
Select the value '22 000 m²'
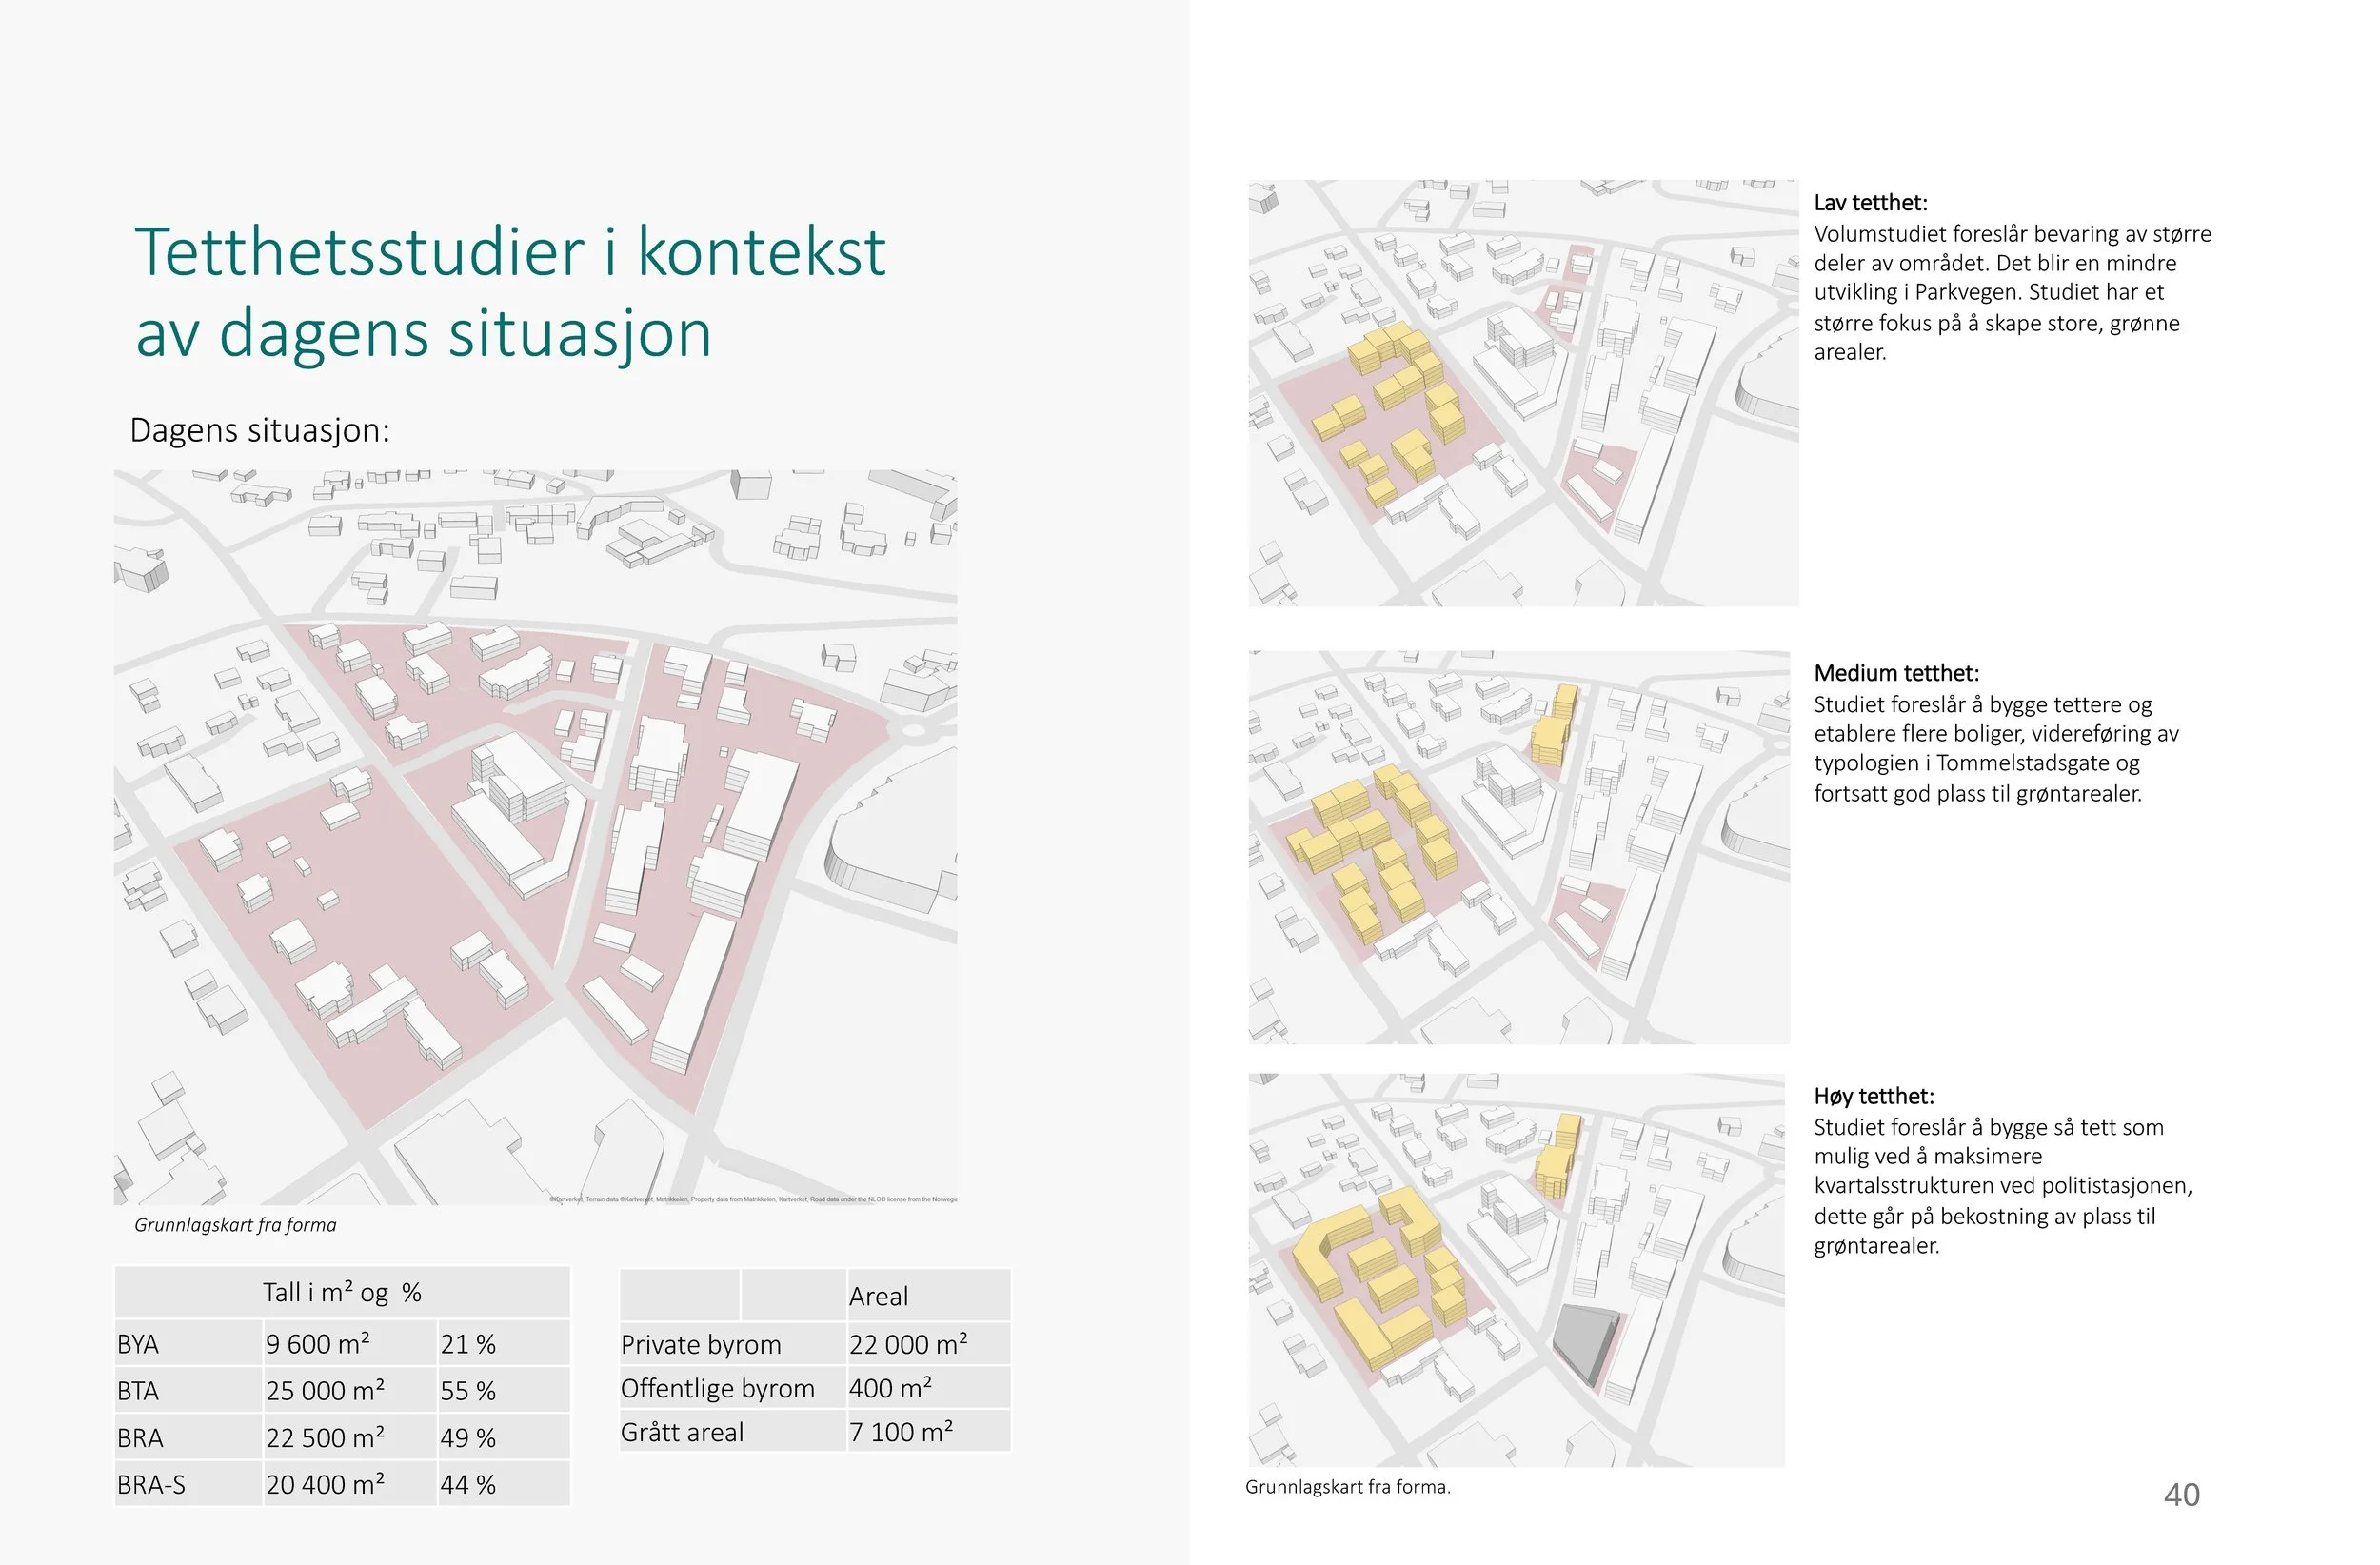908,1343
